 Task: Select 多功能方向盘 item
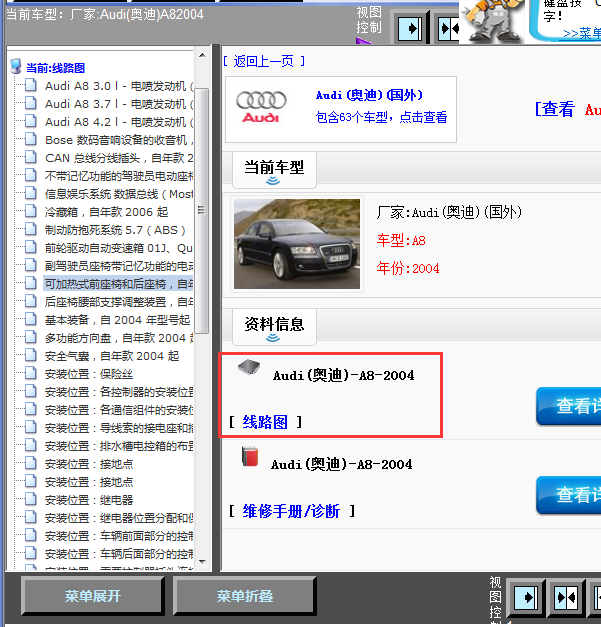(119, 338)
